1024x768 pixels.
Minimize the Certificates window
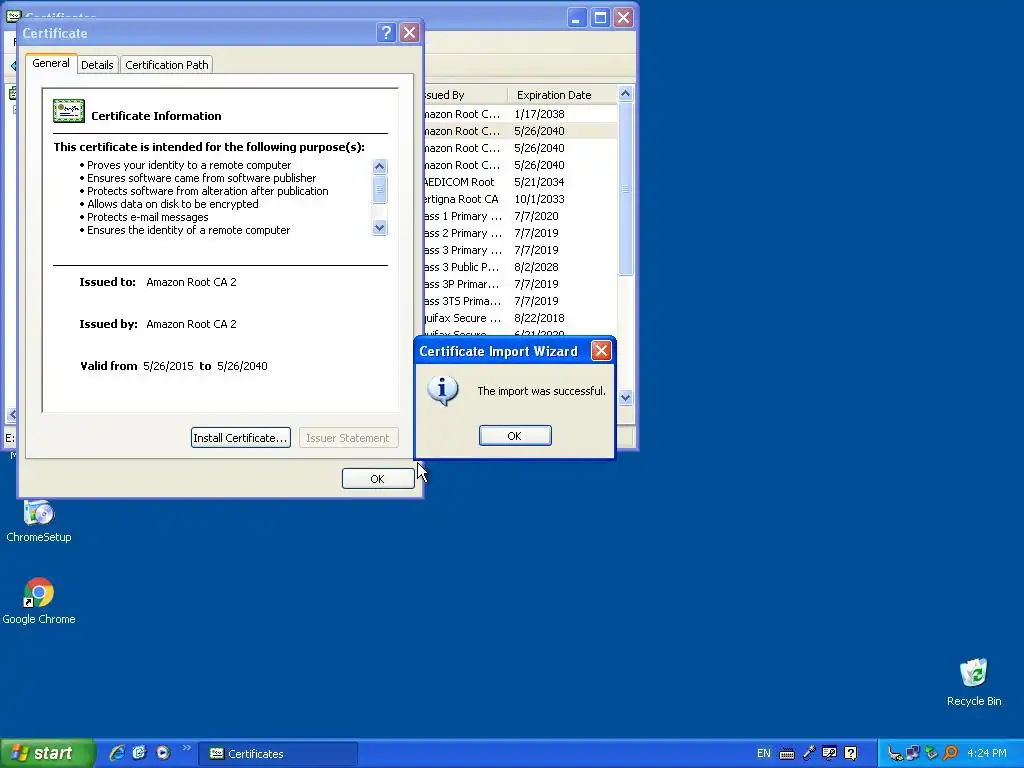pyautogui.click(x=576, y=18)
